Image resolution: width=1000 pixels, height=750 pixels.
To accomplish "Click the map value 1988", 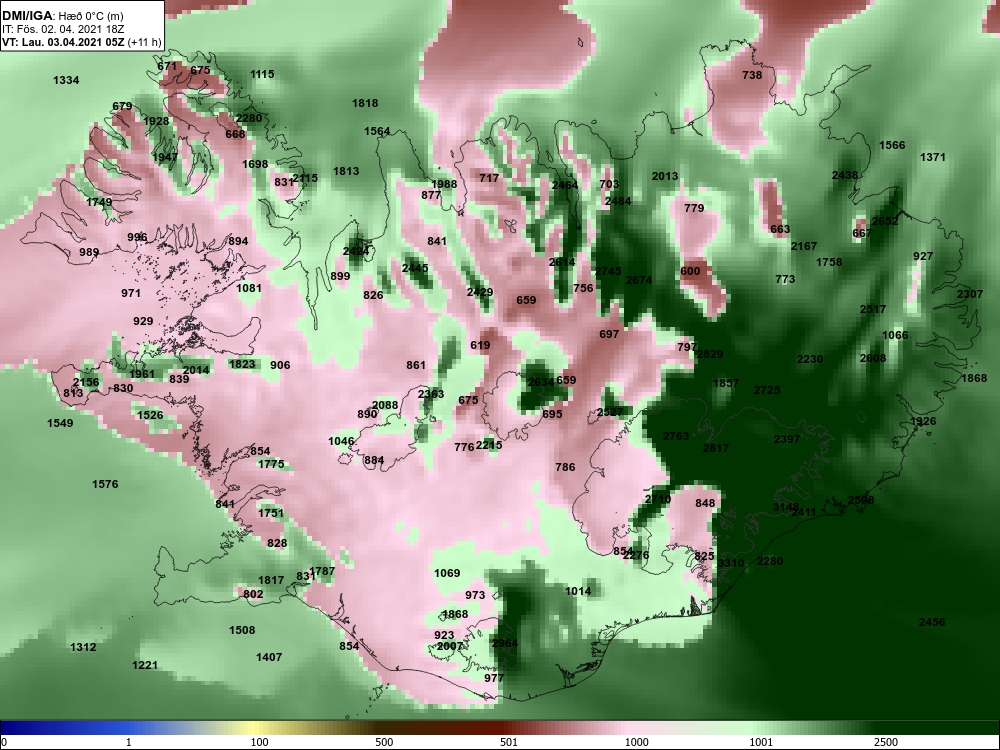I will pyautogui.click(x=444, y=184).
